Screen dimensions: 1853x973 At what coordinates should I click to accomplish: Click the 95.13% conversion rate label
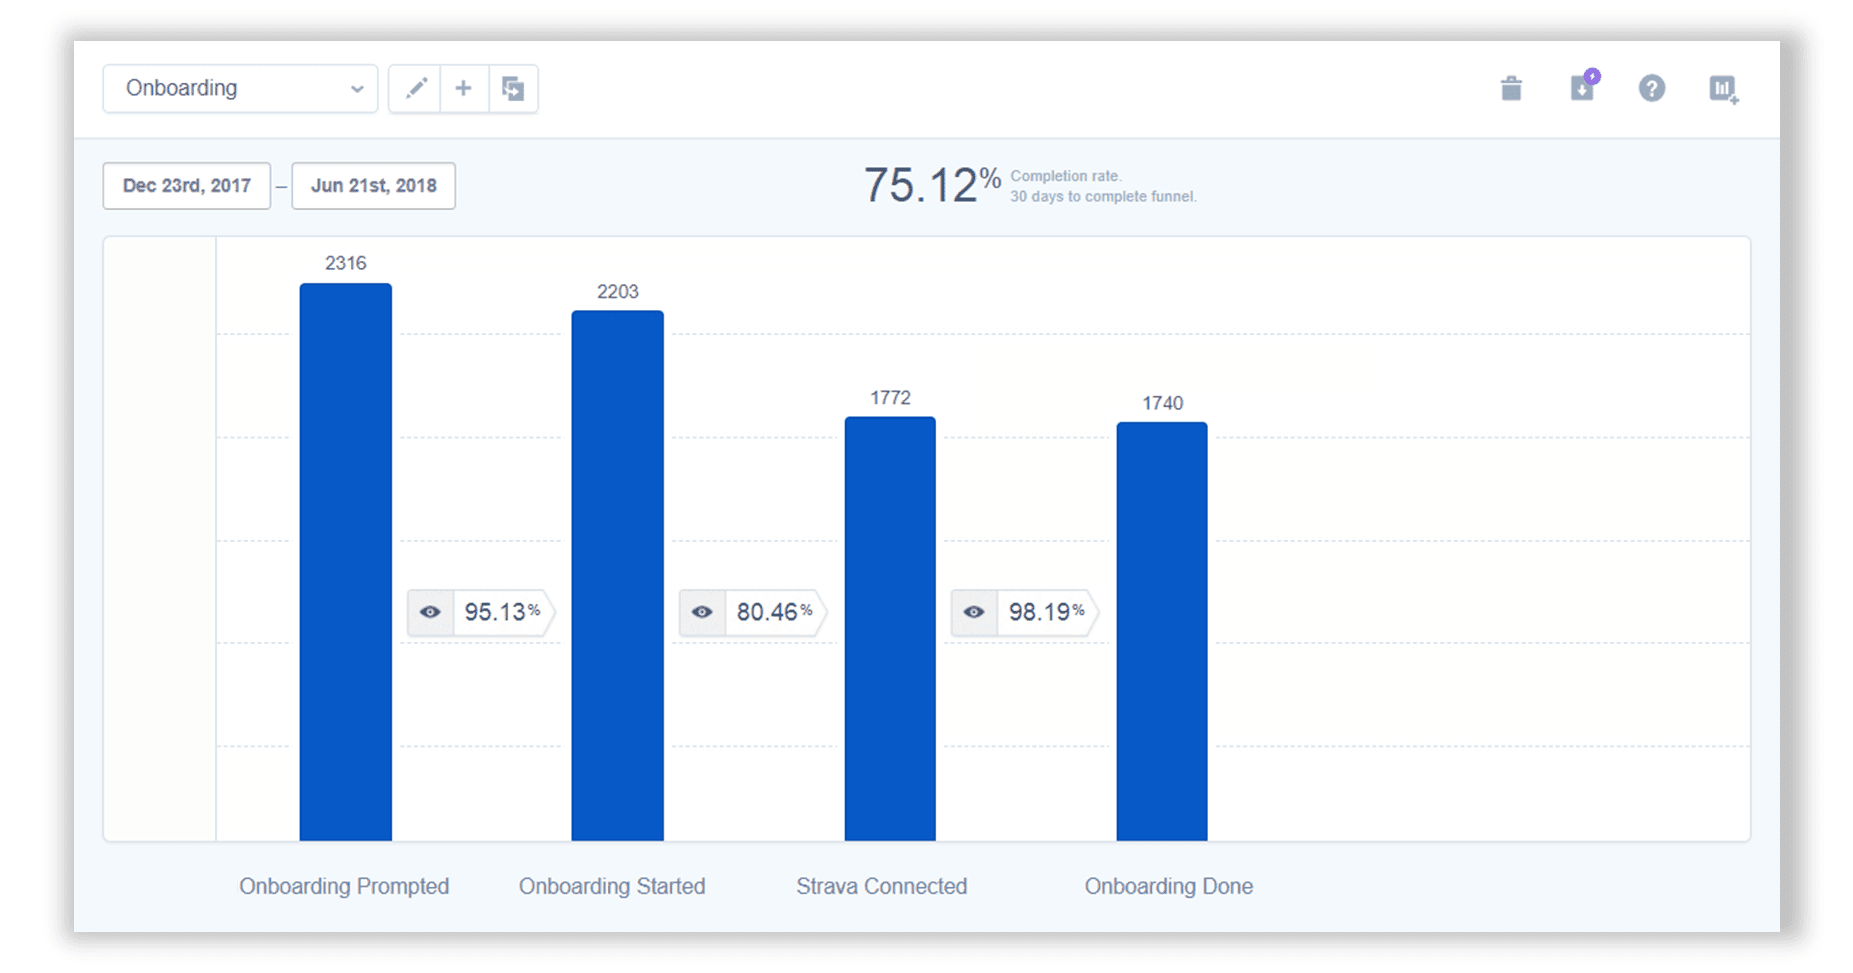[502, 612]
